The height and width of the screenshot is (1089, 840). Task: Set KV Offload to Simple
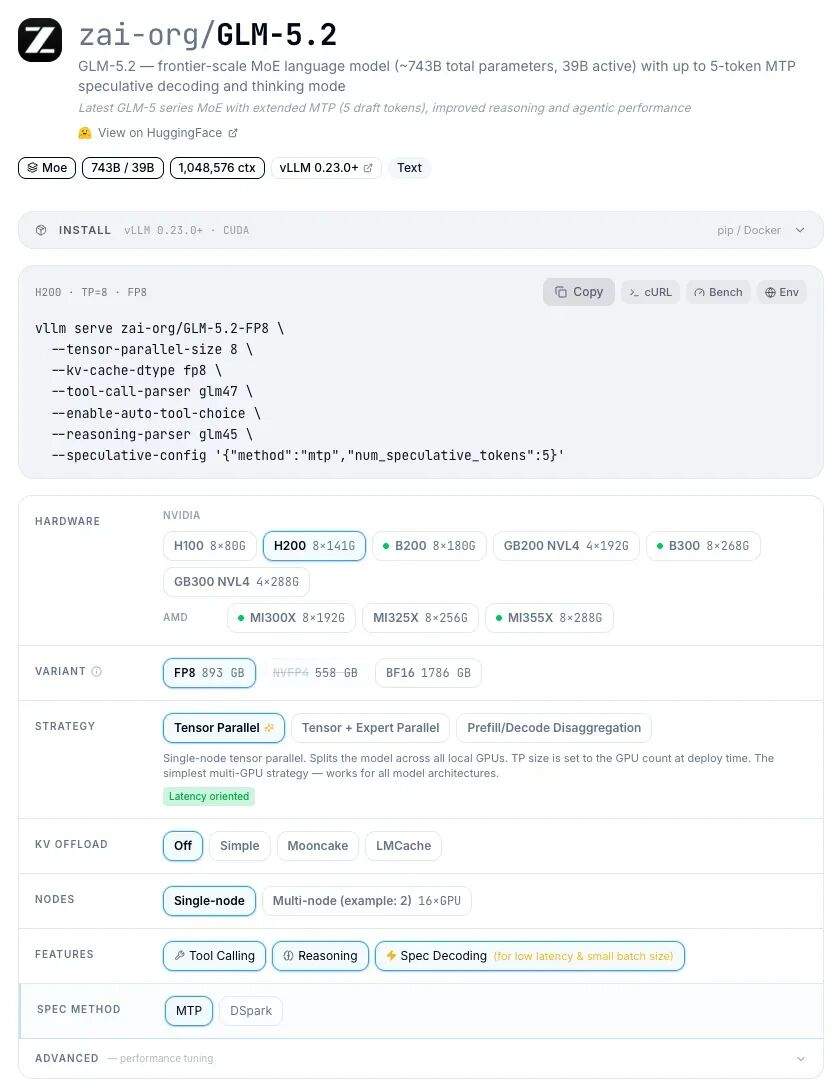240,846
